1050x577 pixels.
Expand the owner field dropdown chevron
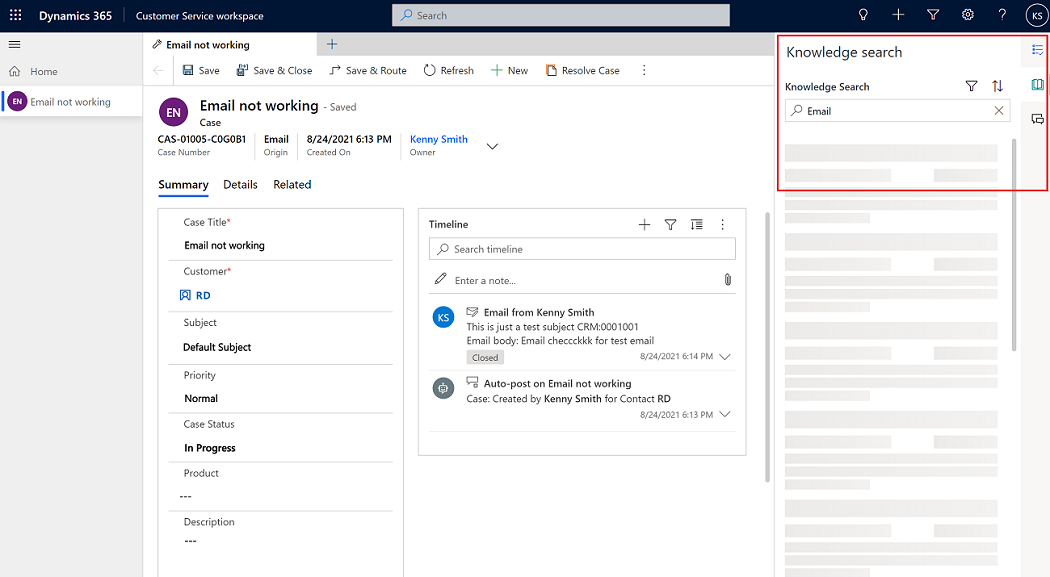point(492,145)
